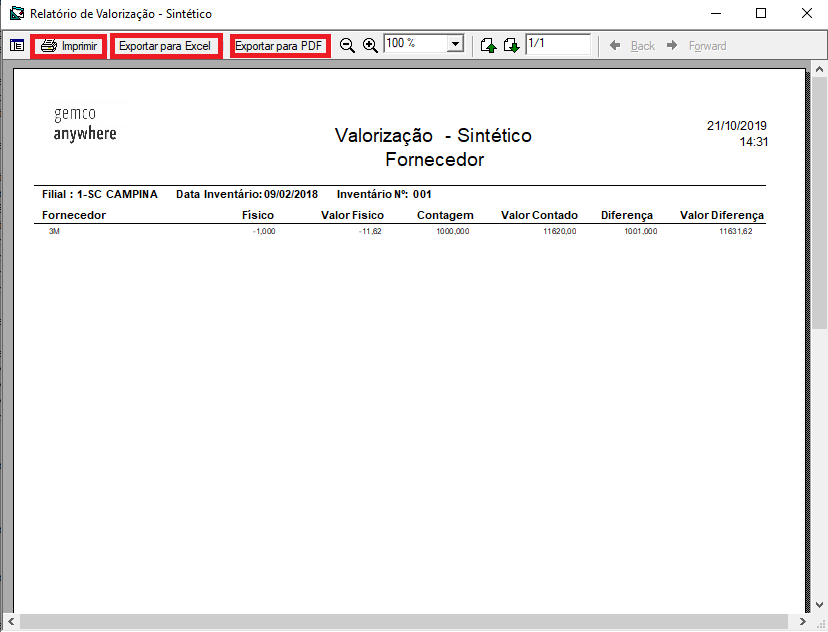The image size is (828, 632).
Task: Navigate Forward in report history
Action: tap(697, 46)
